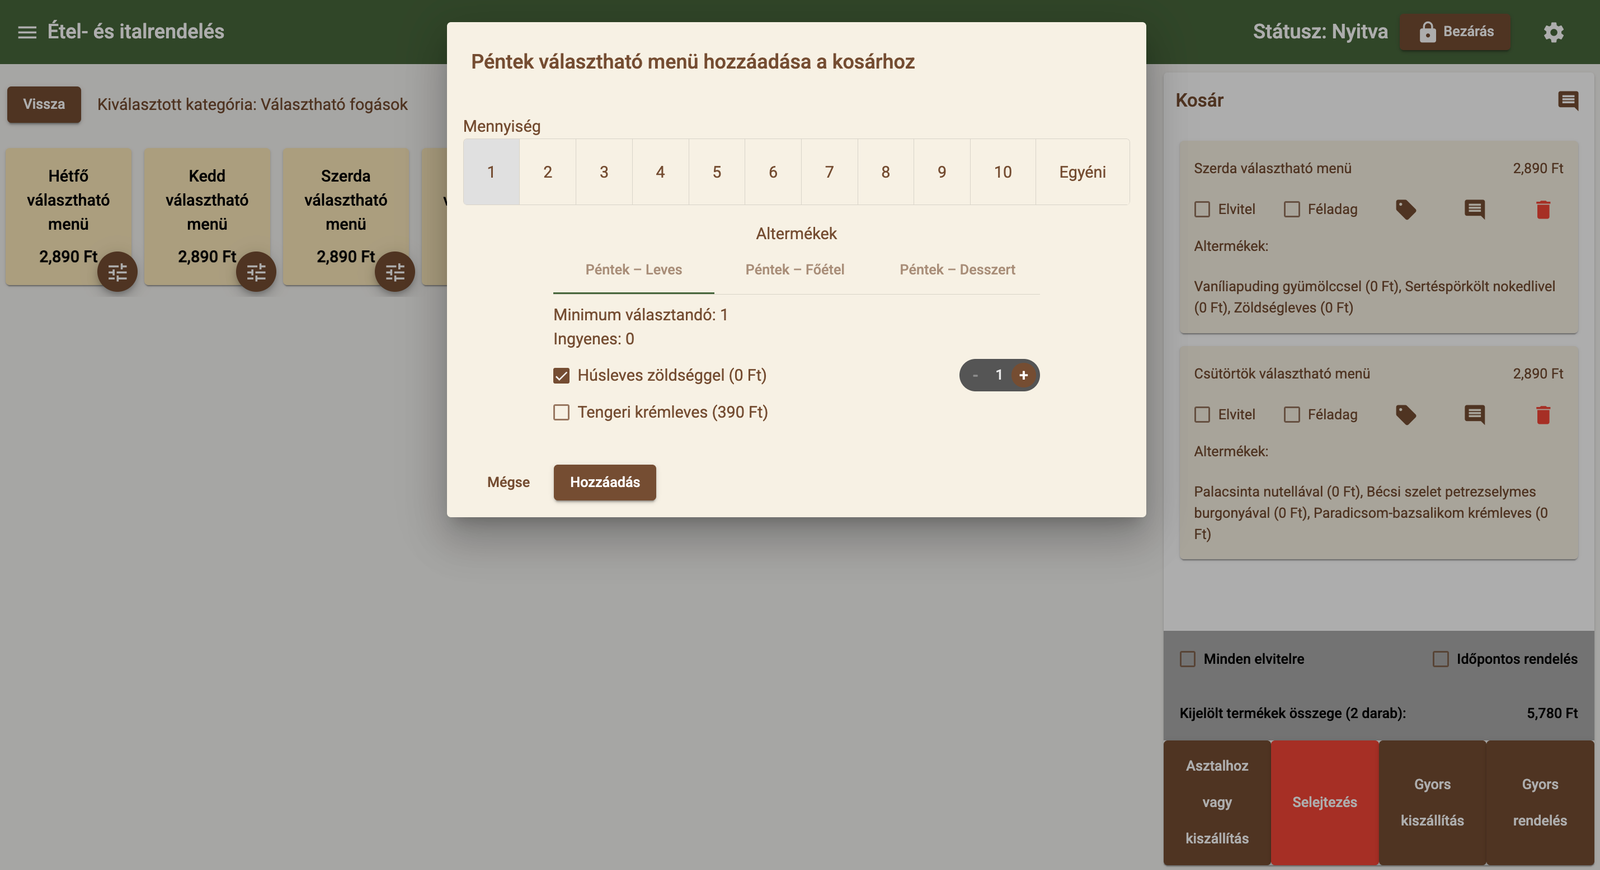This screenshot has height=870, width=1600.
Task: Add comment to Szerda választható menü item
Action: coord(1475,209)
